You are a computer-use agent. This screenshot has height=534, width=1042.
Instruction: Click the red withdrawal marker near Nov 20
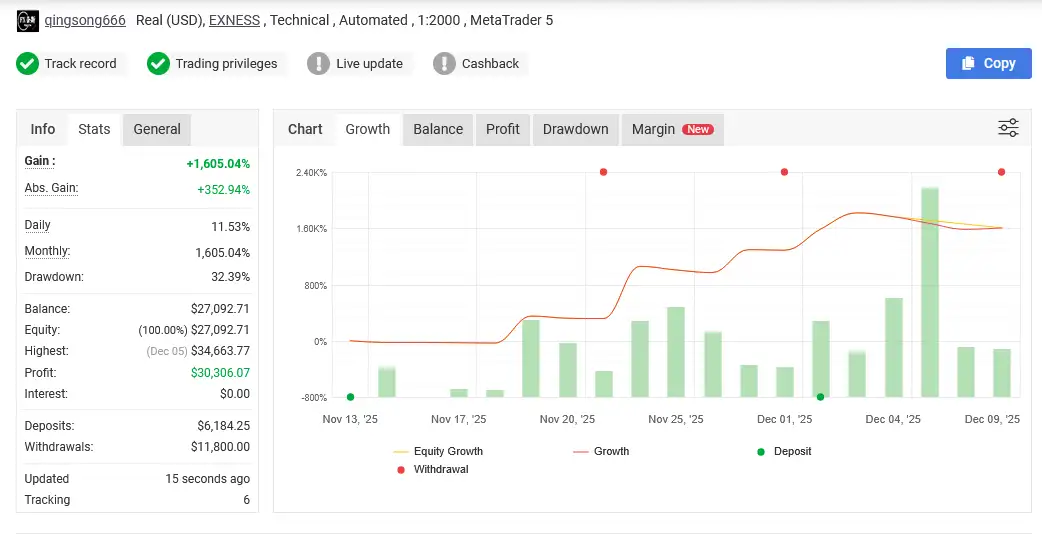click(x=603, y=172)
